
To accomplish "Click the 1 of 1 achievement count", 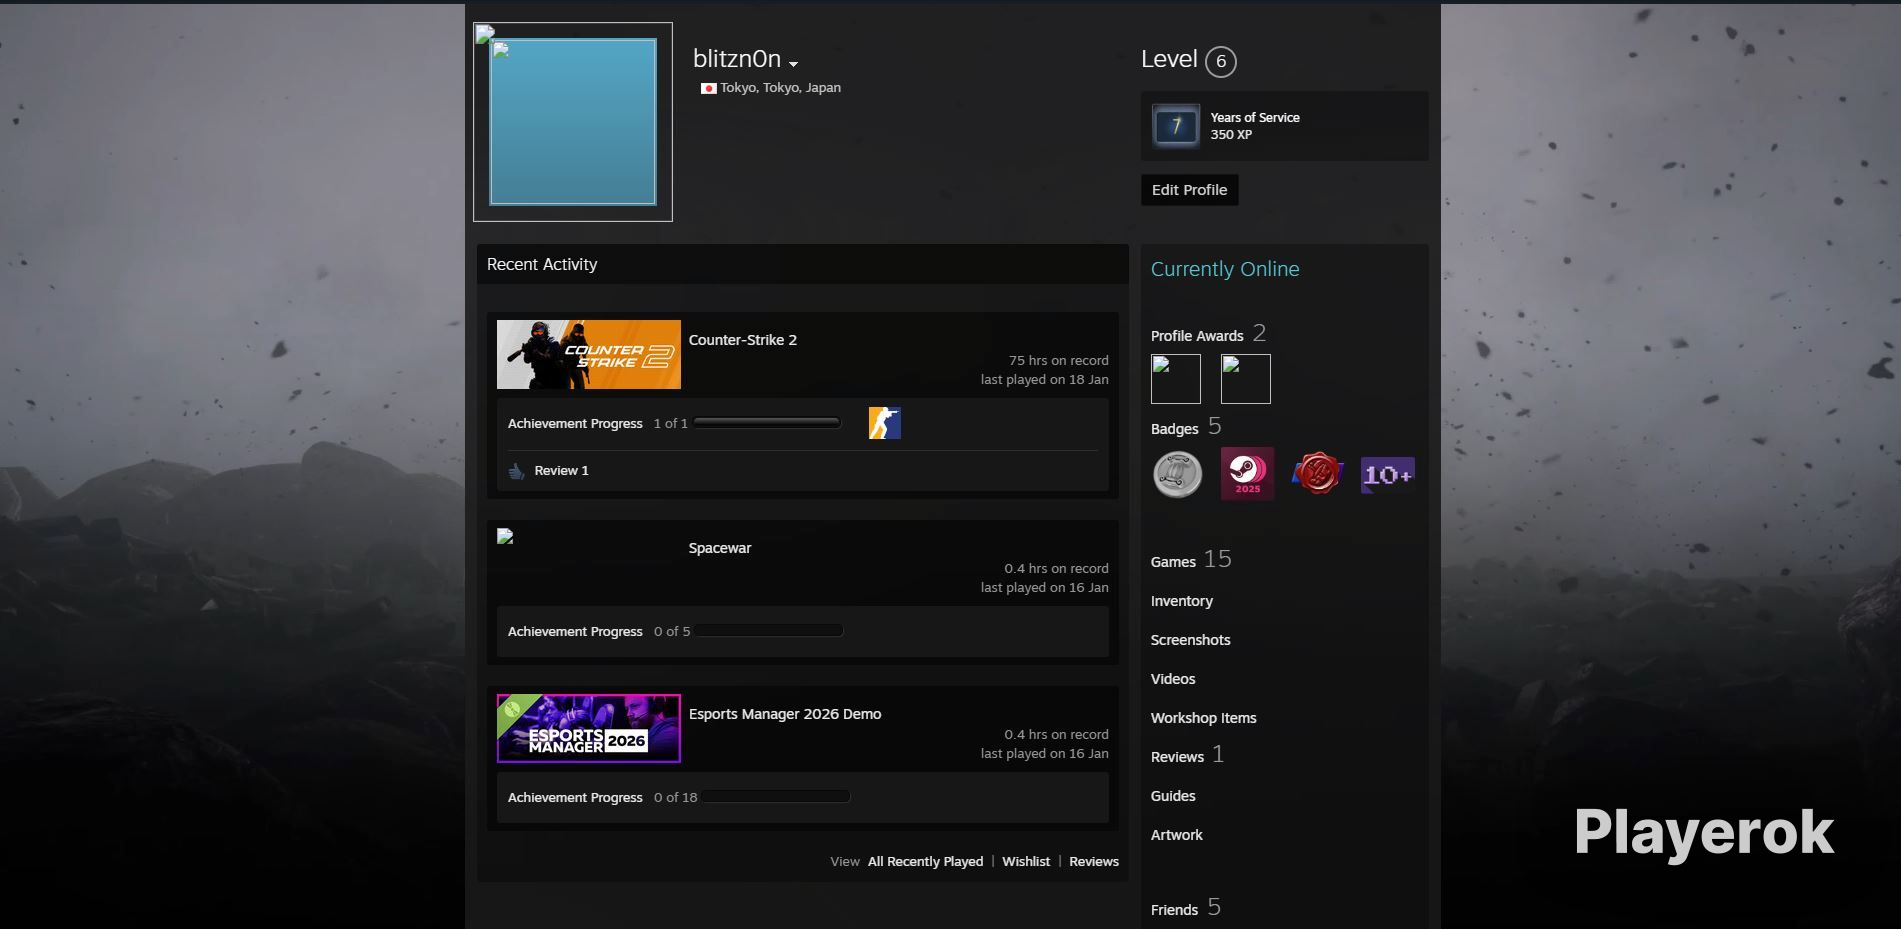I will [670, 423].
